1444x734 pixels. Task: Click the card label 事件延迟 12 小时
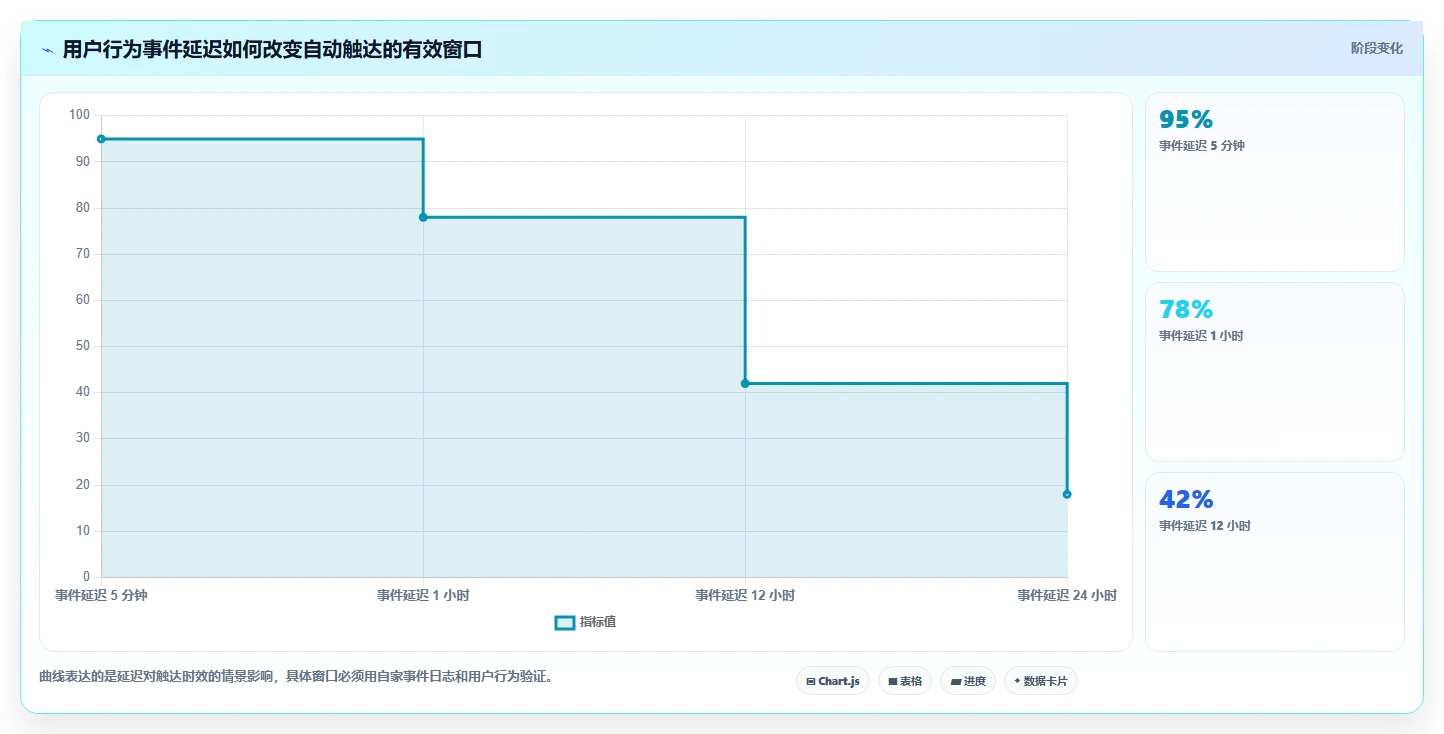tap(1205, 526)
